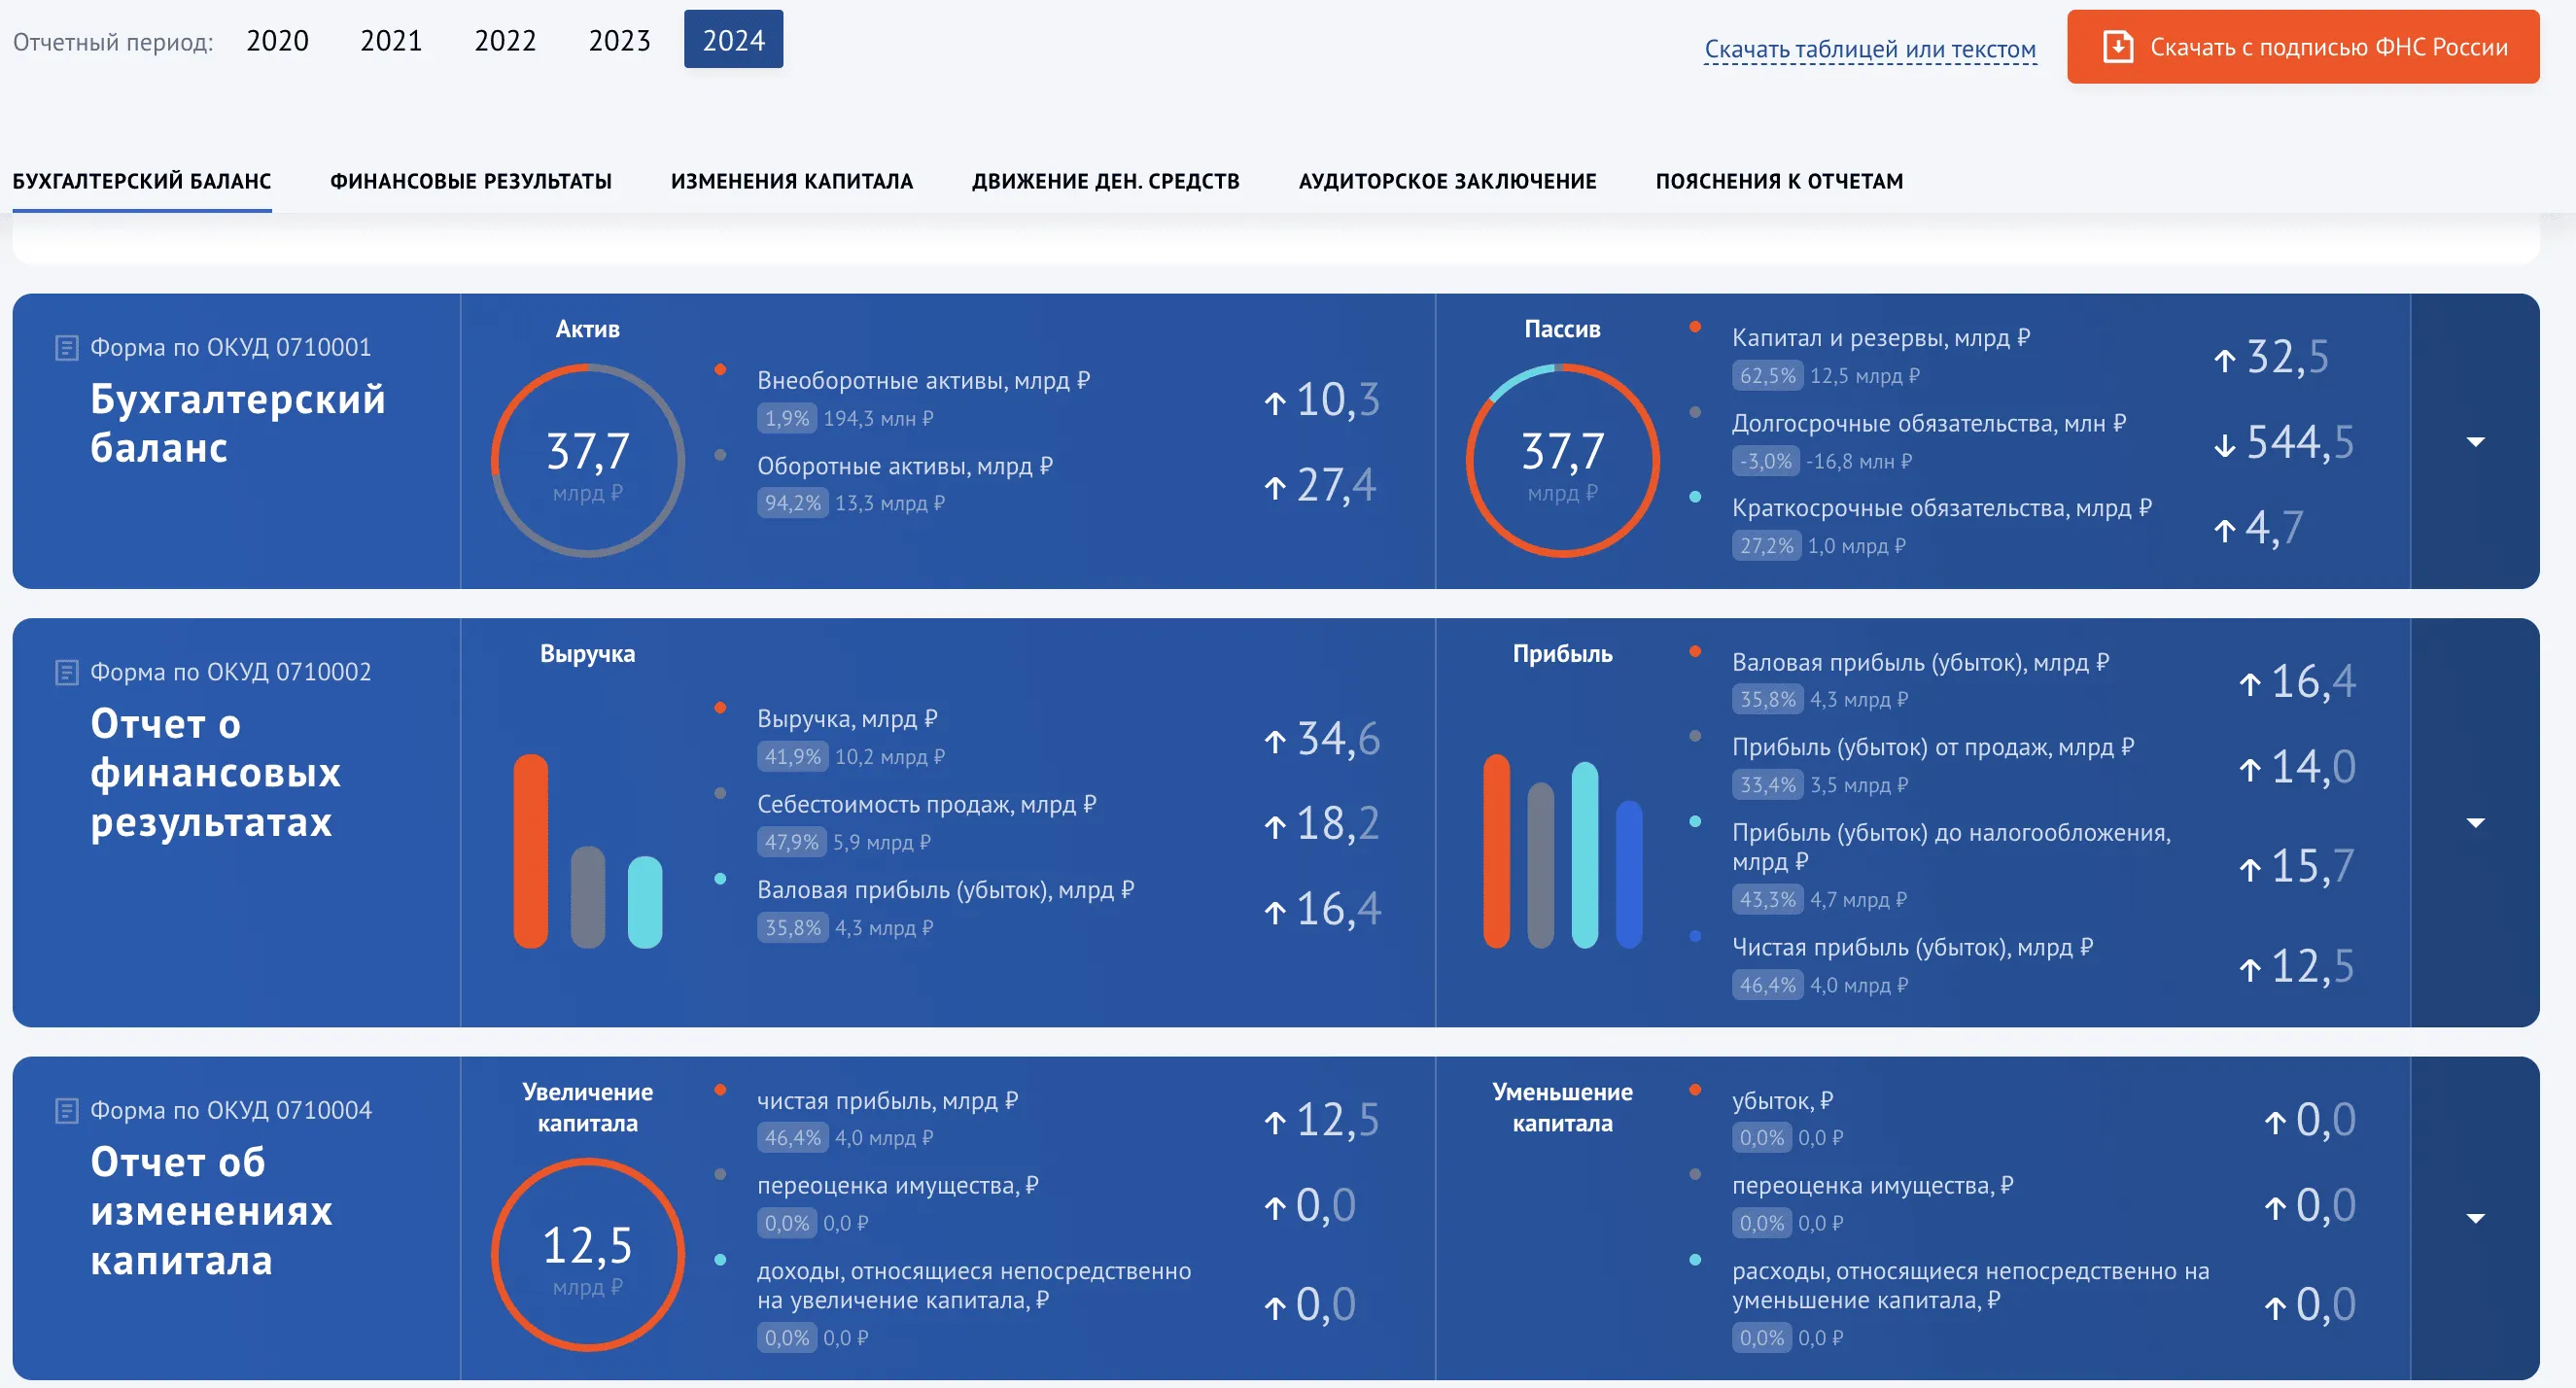This screenshot has width=2576, height=1388.
Task: Select reporting period 2023
Action: point(619,41)
